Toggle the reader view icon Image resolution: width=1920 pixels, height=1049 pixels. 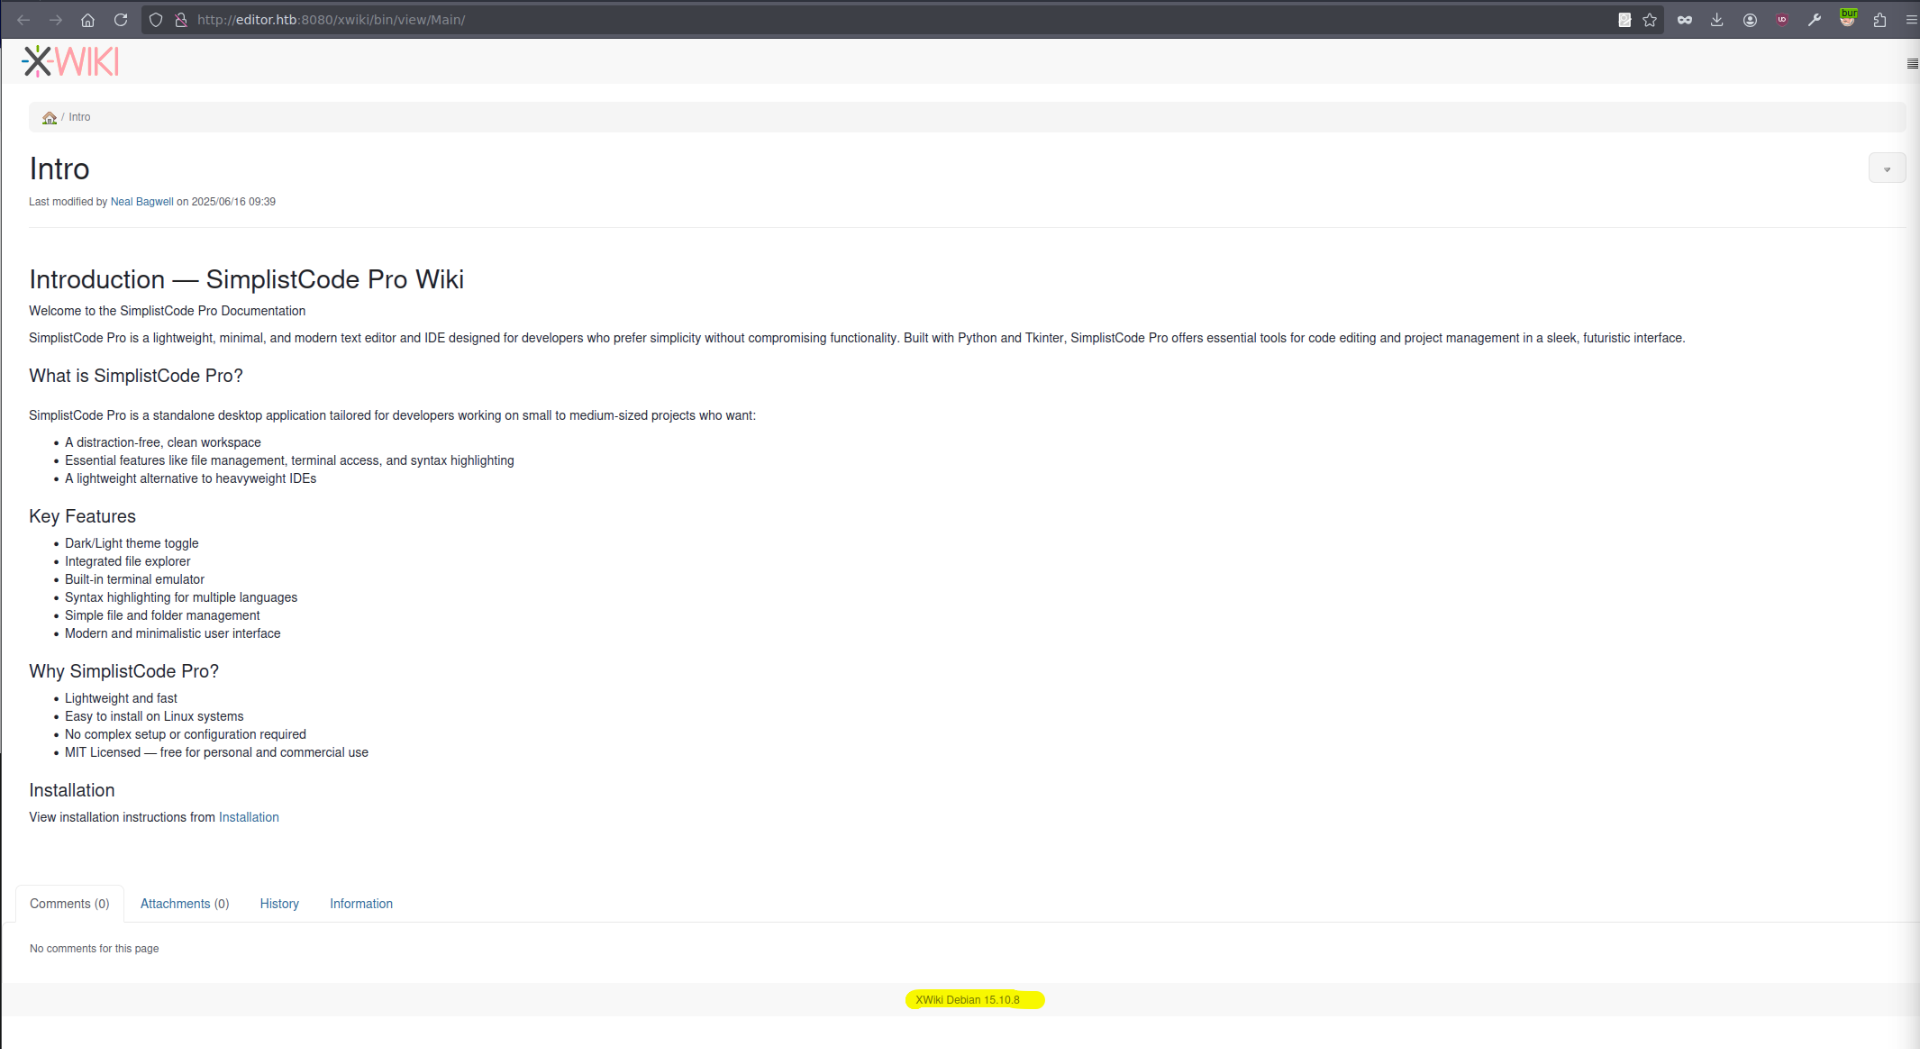[1625, 20]
